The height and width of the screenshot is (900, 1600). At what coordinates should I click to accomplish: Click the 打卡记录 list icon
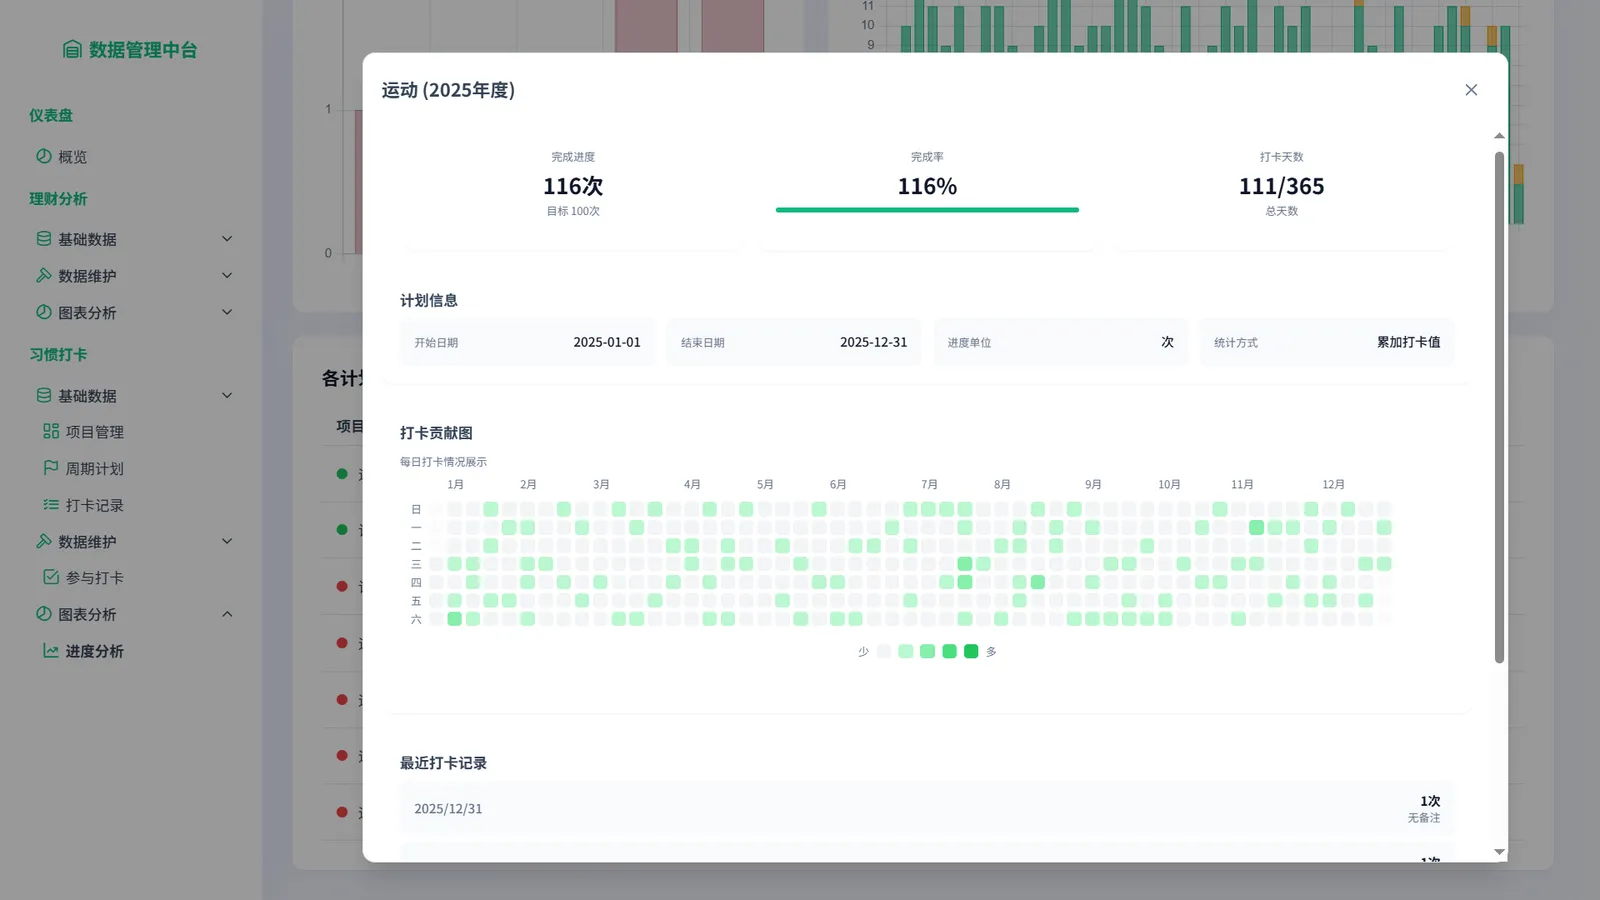(51, 505)
